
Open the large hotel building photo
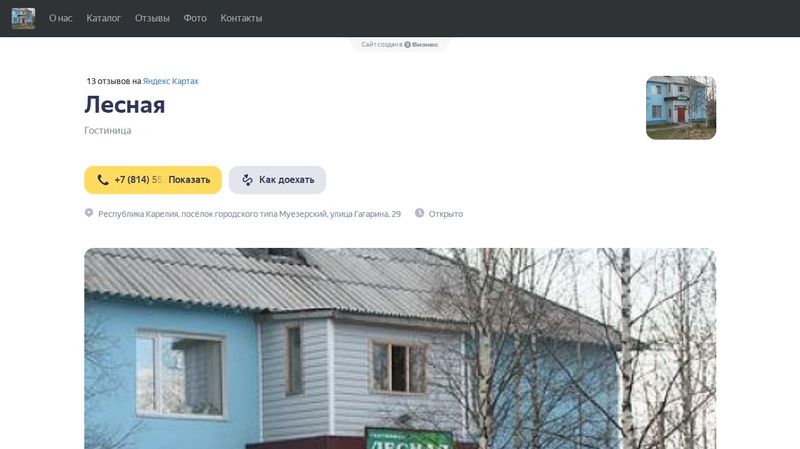pos(400,348)
